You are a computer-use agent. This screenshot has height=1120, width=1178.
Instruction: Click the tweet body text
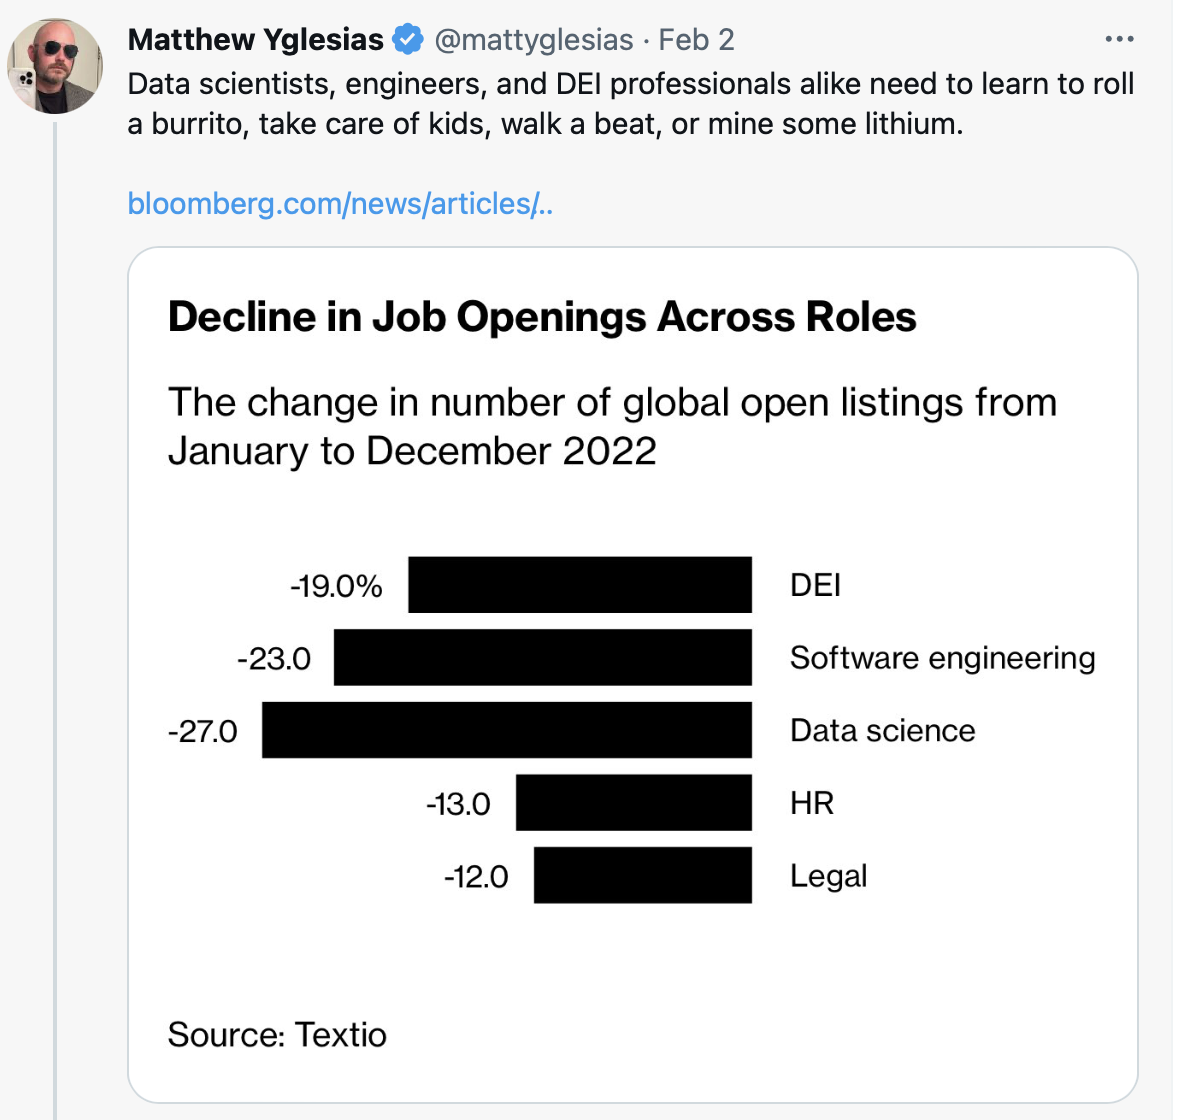(x=631, y=104)
